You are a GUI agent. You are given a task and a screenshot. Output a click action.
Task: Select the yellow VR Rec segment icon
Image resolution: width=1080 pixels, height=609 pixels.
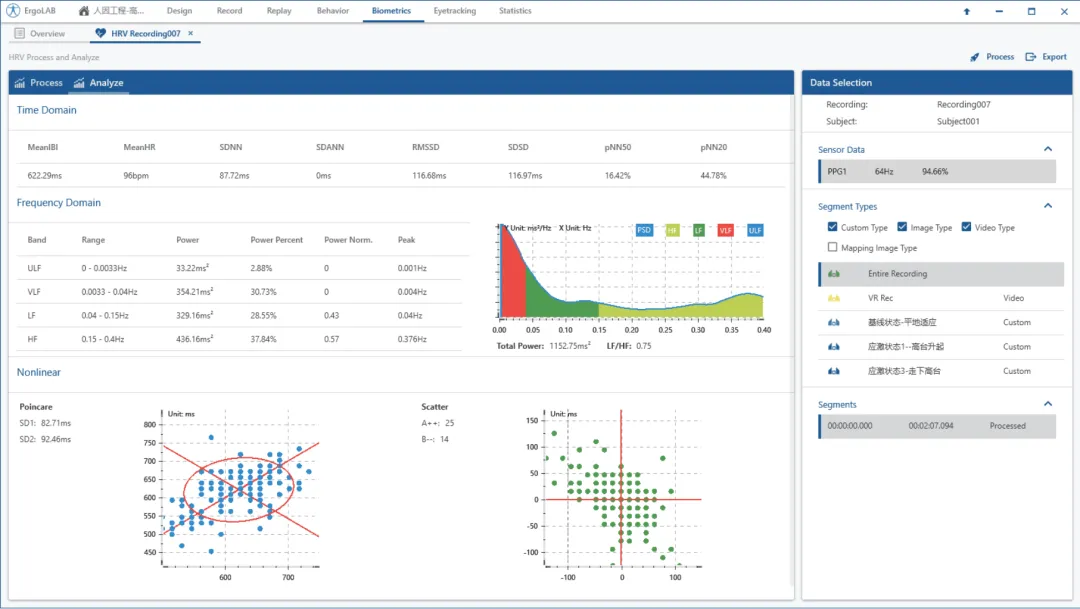(x=833, y=298)
